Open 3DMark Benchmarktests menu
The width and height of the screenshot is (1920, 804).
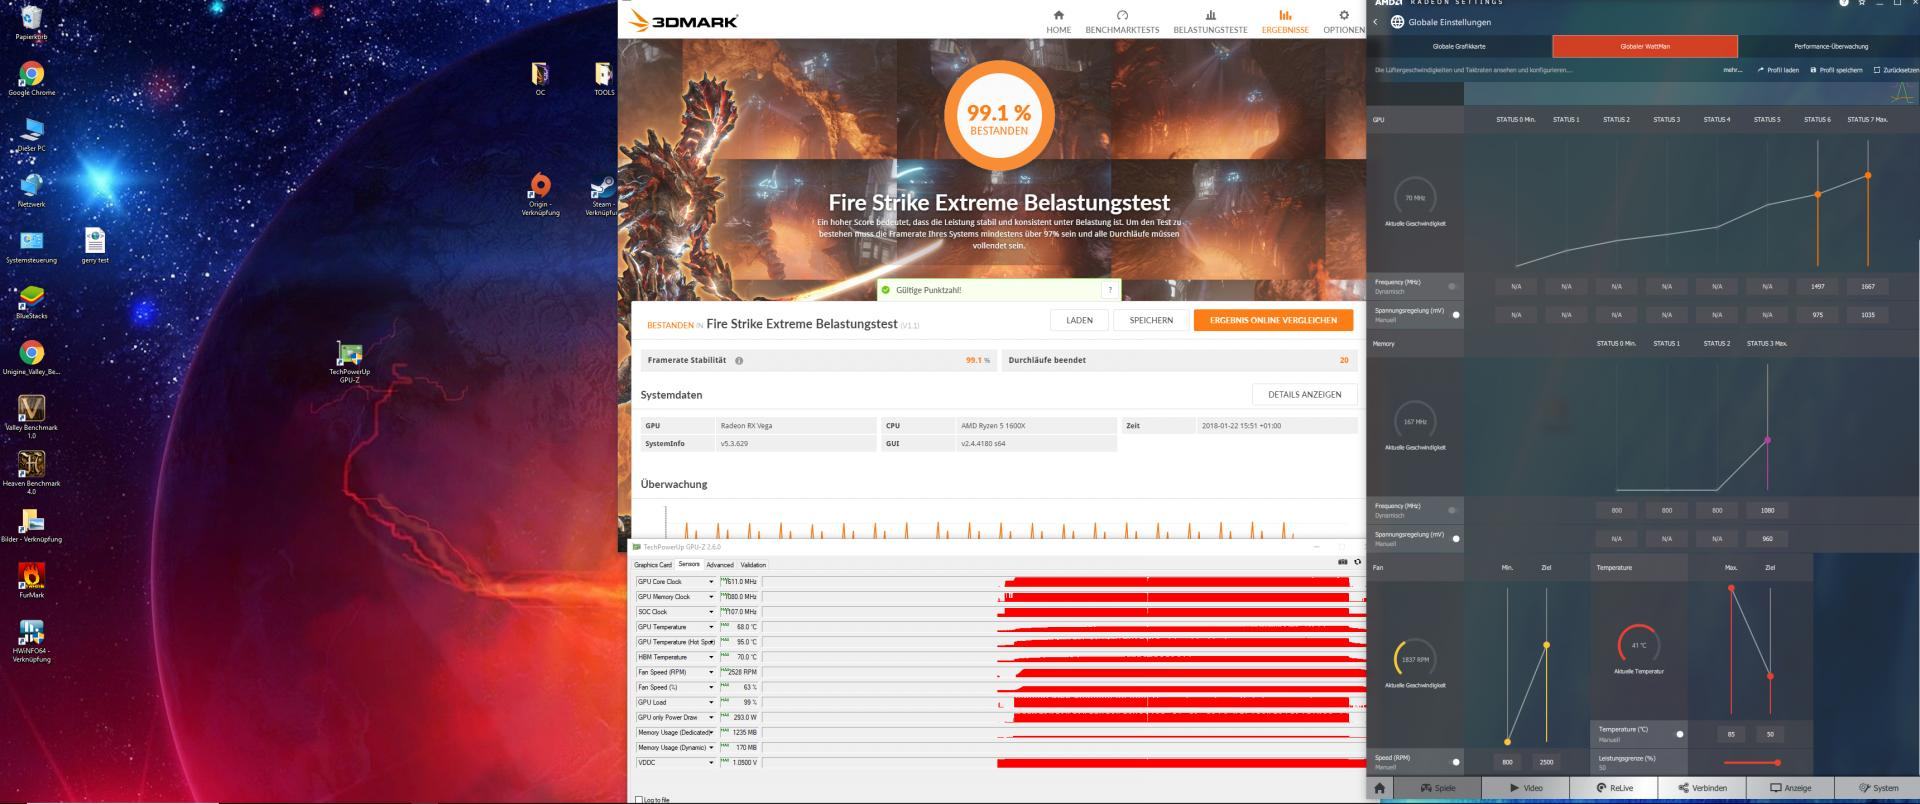point(1122,22)
